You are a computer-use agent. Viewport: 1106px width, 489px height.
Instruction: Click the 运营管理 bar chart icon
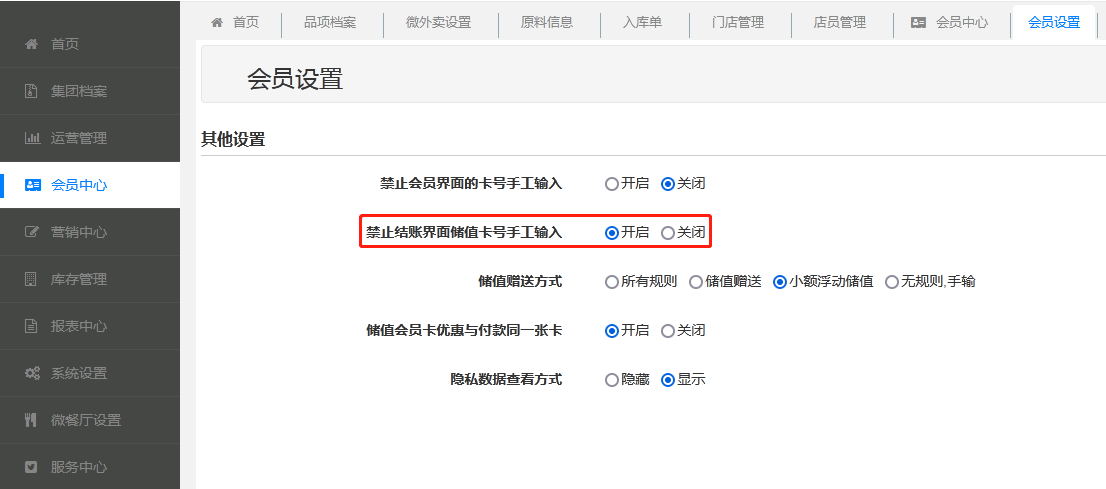[x=32, y=138]
